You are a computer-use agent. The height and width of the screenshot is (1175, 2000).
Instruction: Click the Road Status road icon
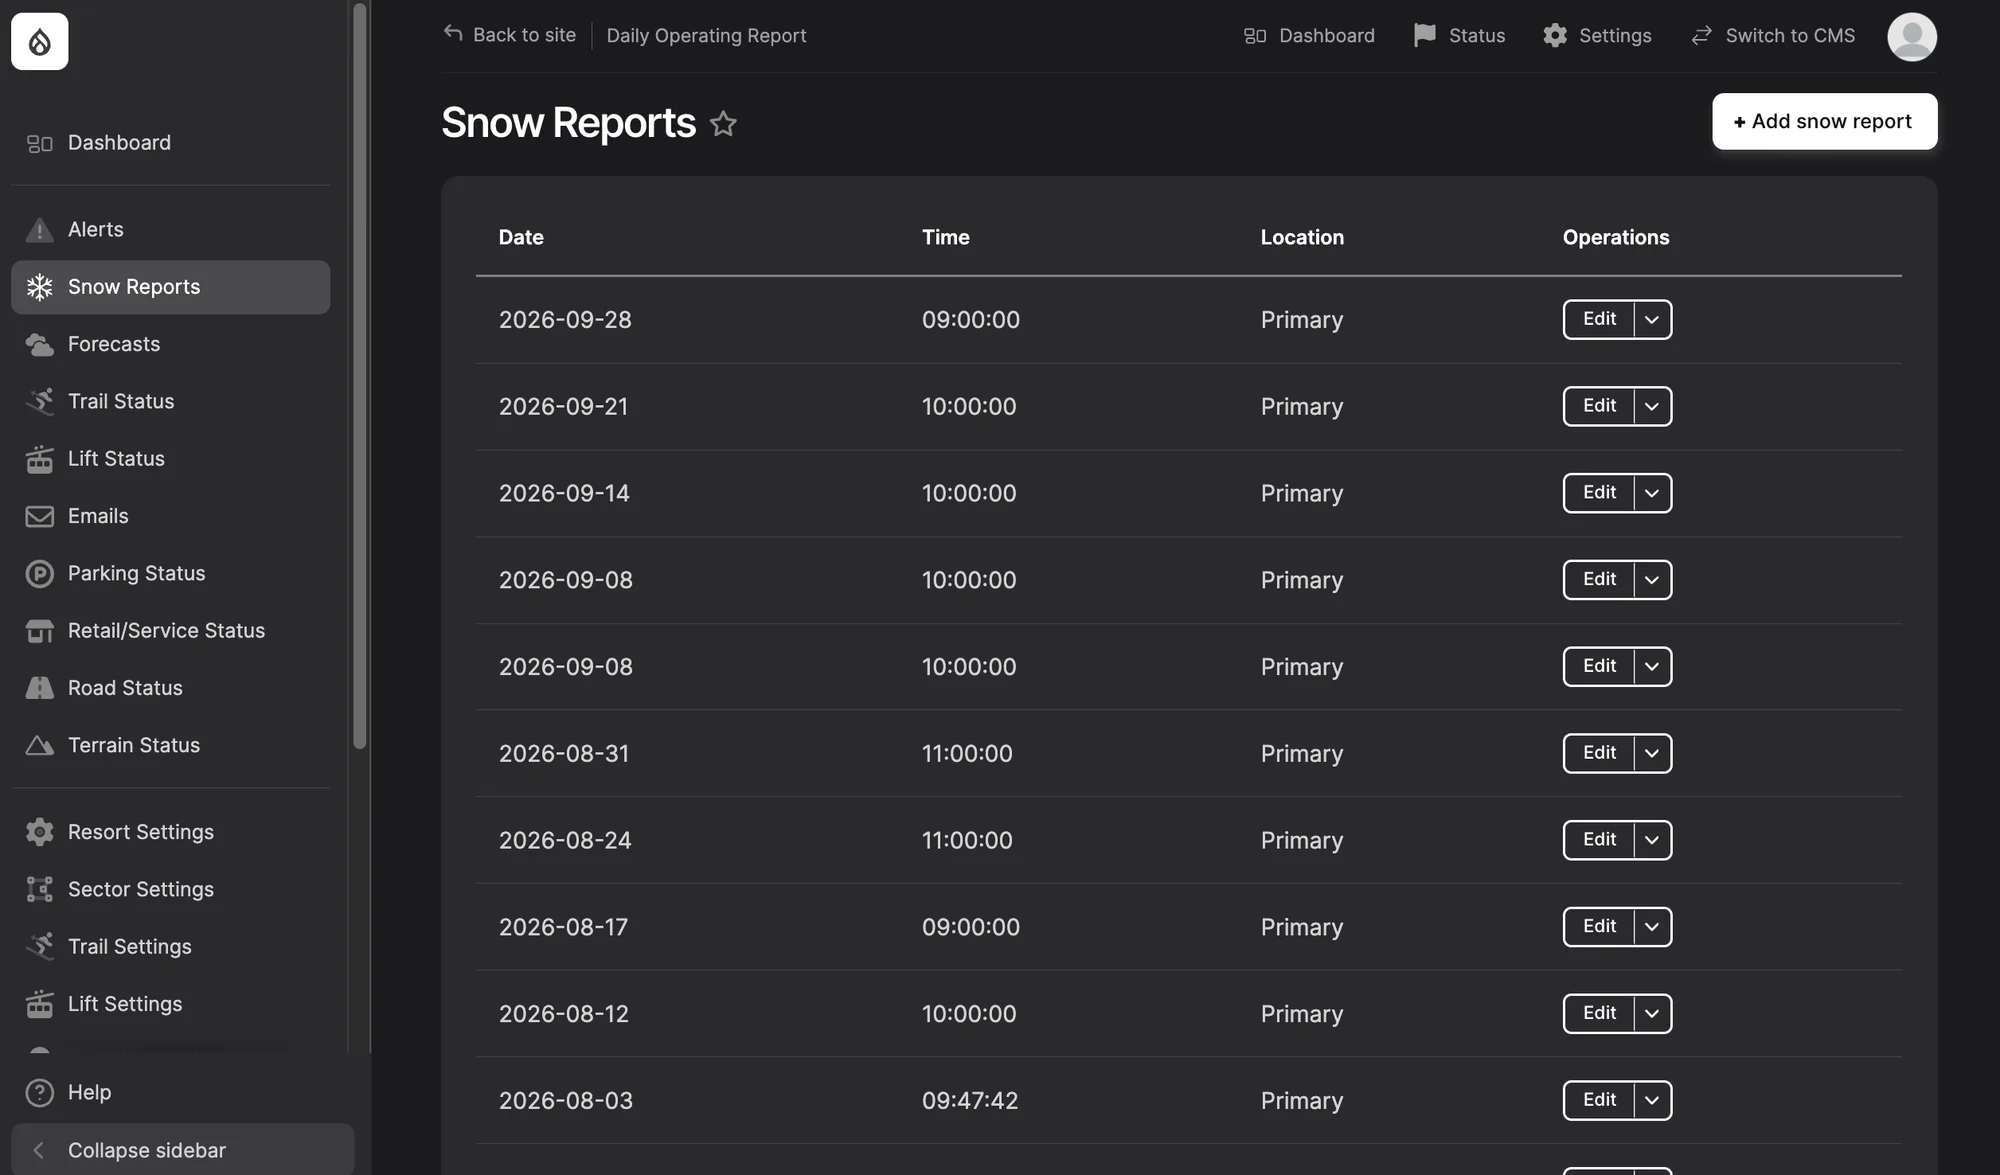(x=39, y=688)
